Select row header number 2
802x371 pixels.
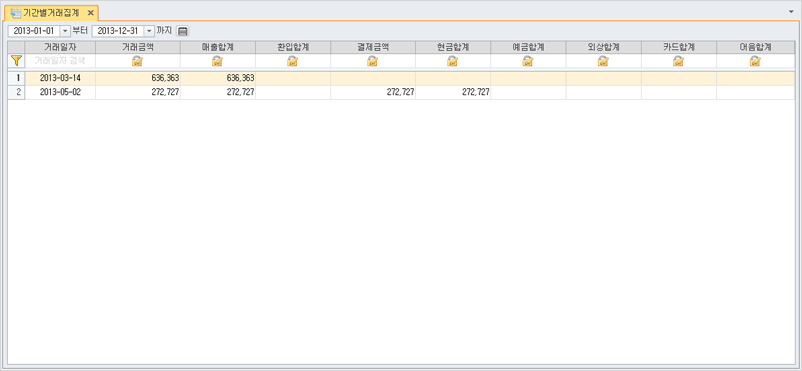(x=16, y=92)
